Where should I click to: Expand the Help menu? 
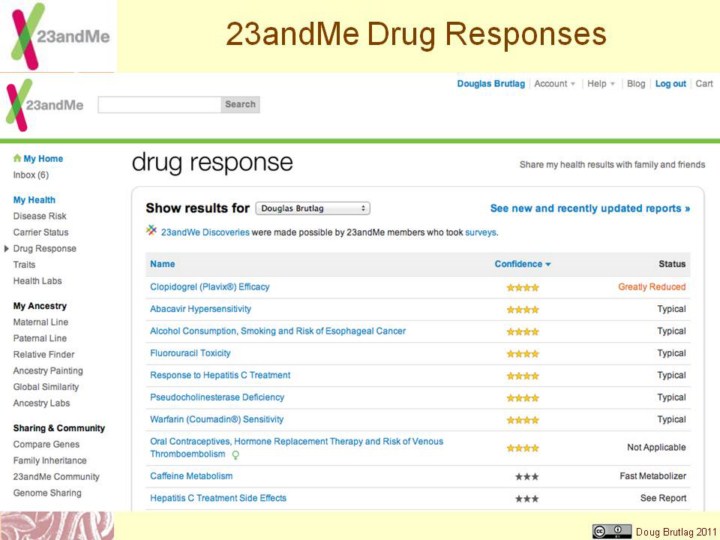[x=601, y=84]
